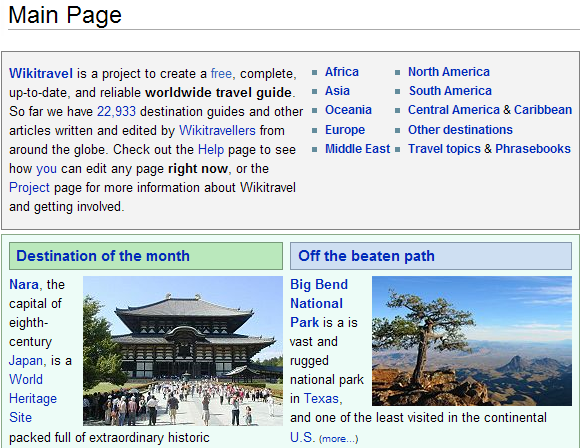This screenshot has width=580, height=448.
Task: Click the bold 'right now' text
Action: tap(198, 169)
